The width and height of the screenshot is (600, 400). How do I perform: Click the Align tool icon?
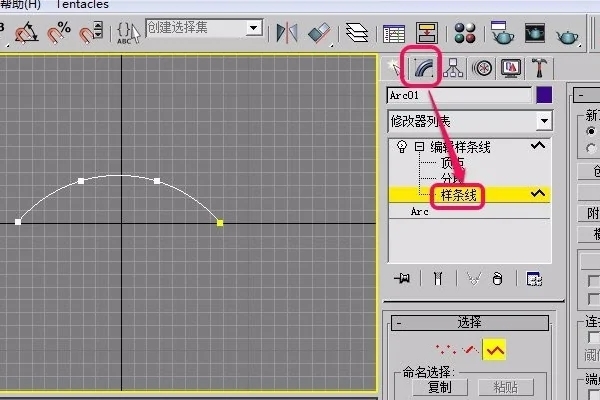click(x=319, y=33)
